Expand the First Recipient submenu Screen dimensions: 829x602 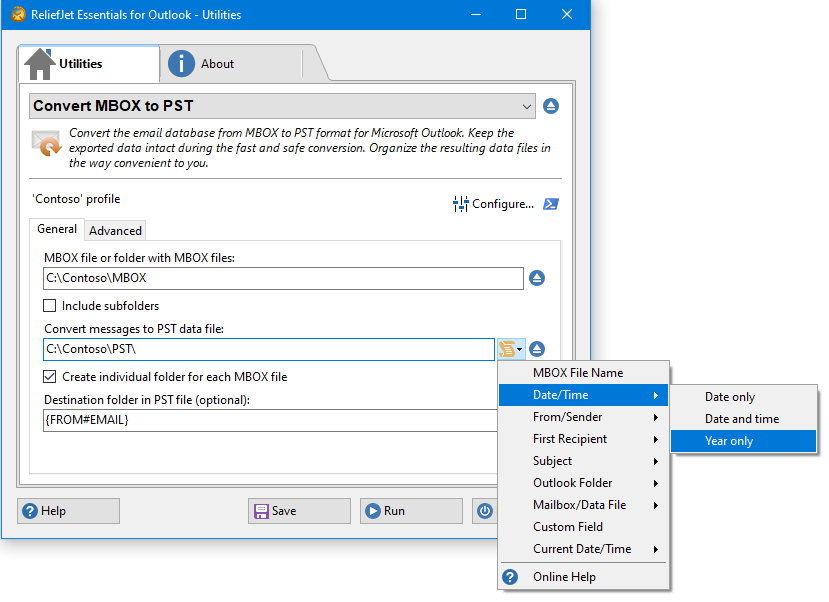pyautogui.click(x=584, y=439)
